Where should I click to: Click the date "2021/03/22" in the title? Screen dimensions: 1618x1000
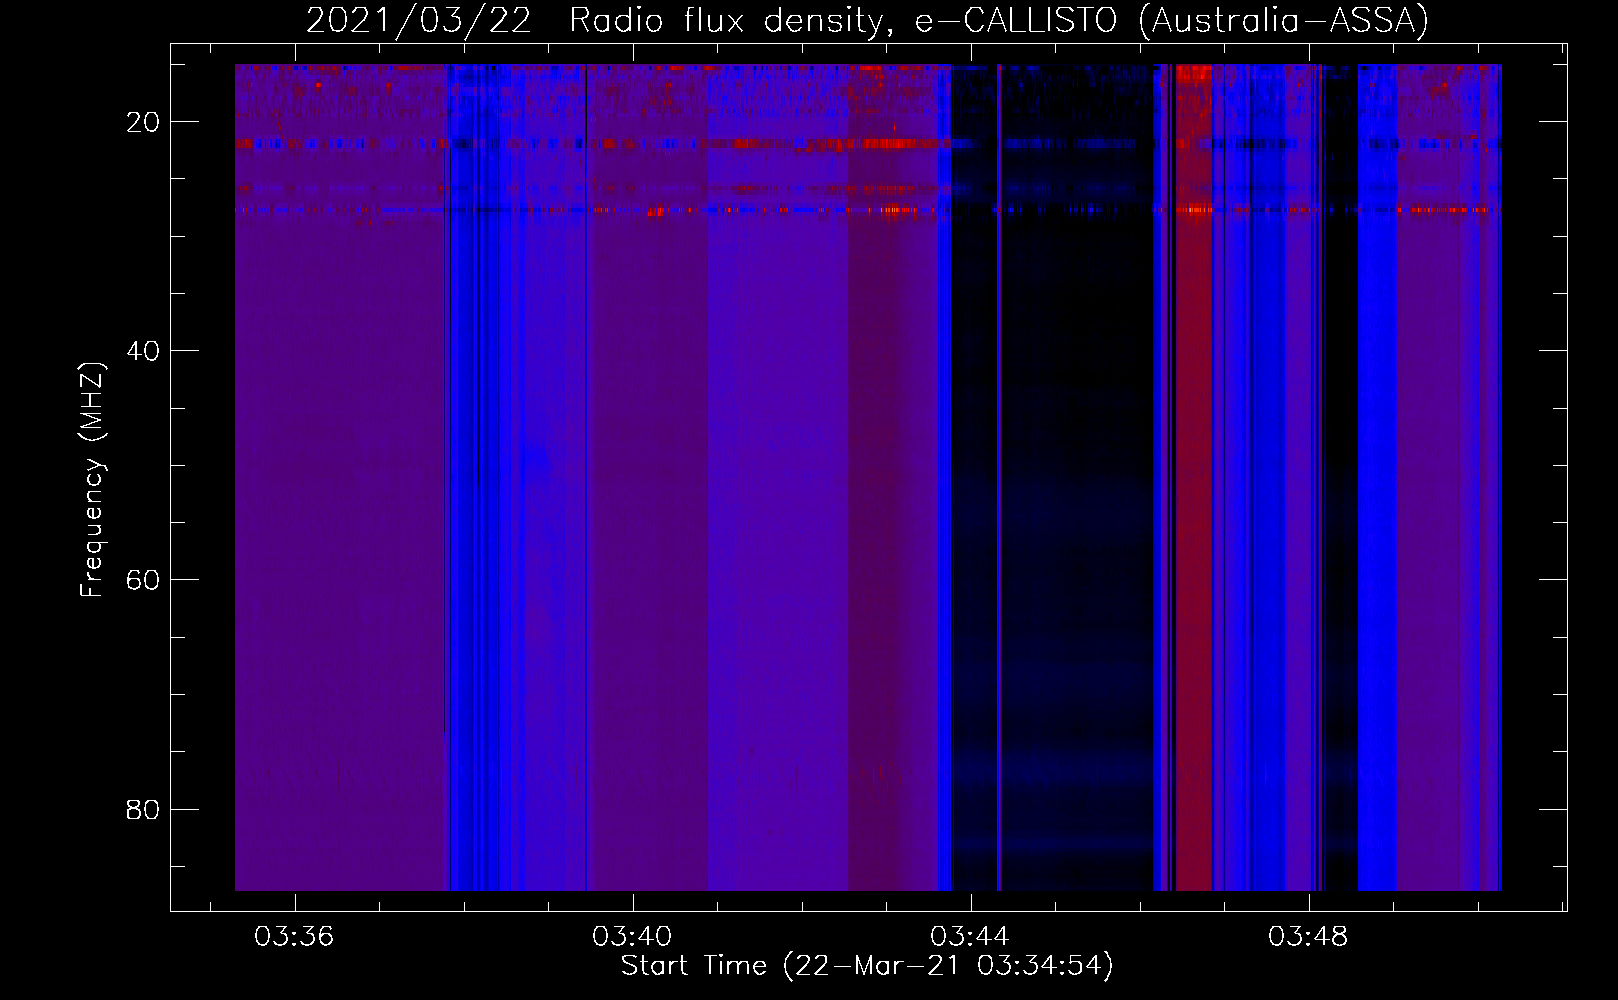419,21
